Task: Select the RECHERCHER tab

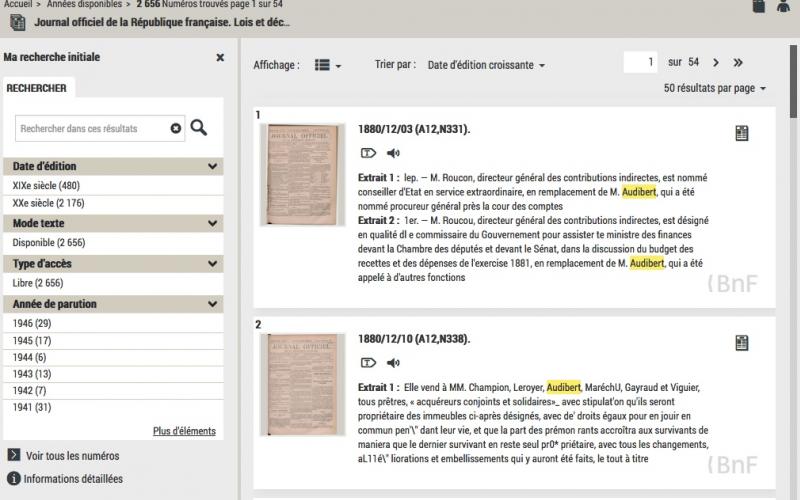Action: click(x=37, y=88)
